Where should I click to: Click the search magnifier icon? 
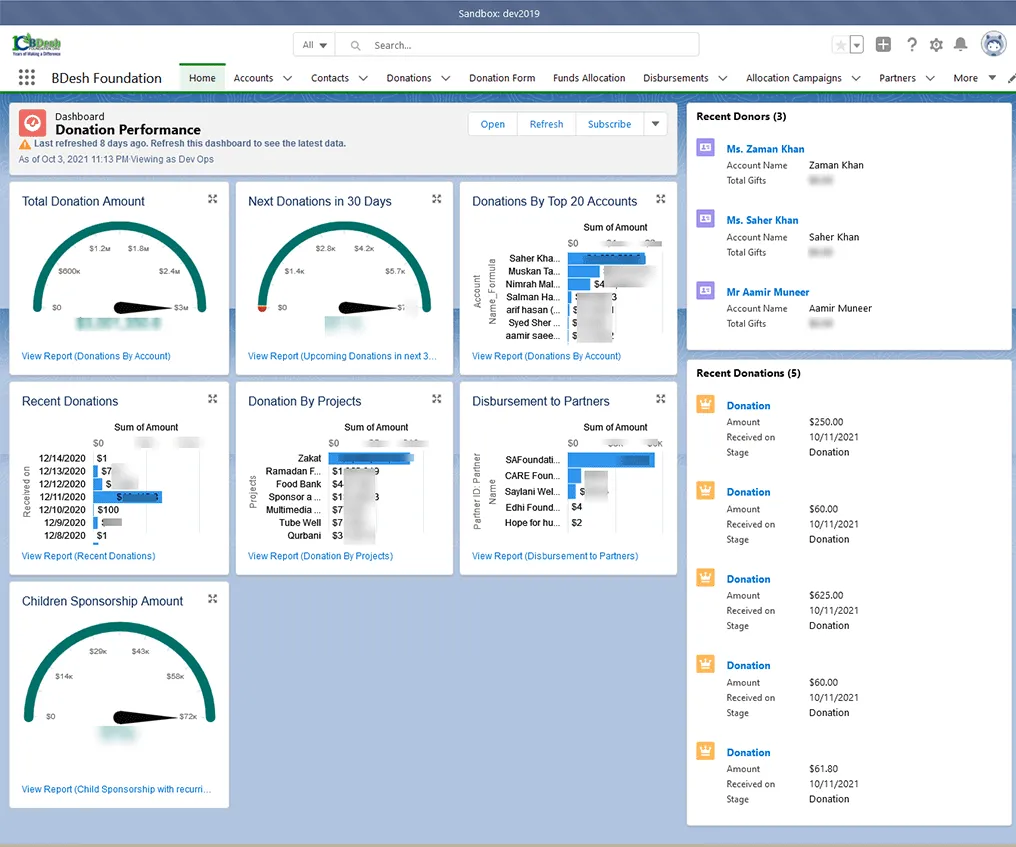[x=355, y=45]
